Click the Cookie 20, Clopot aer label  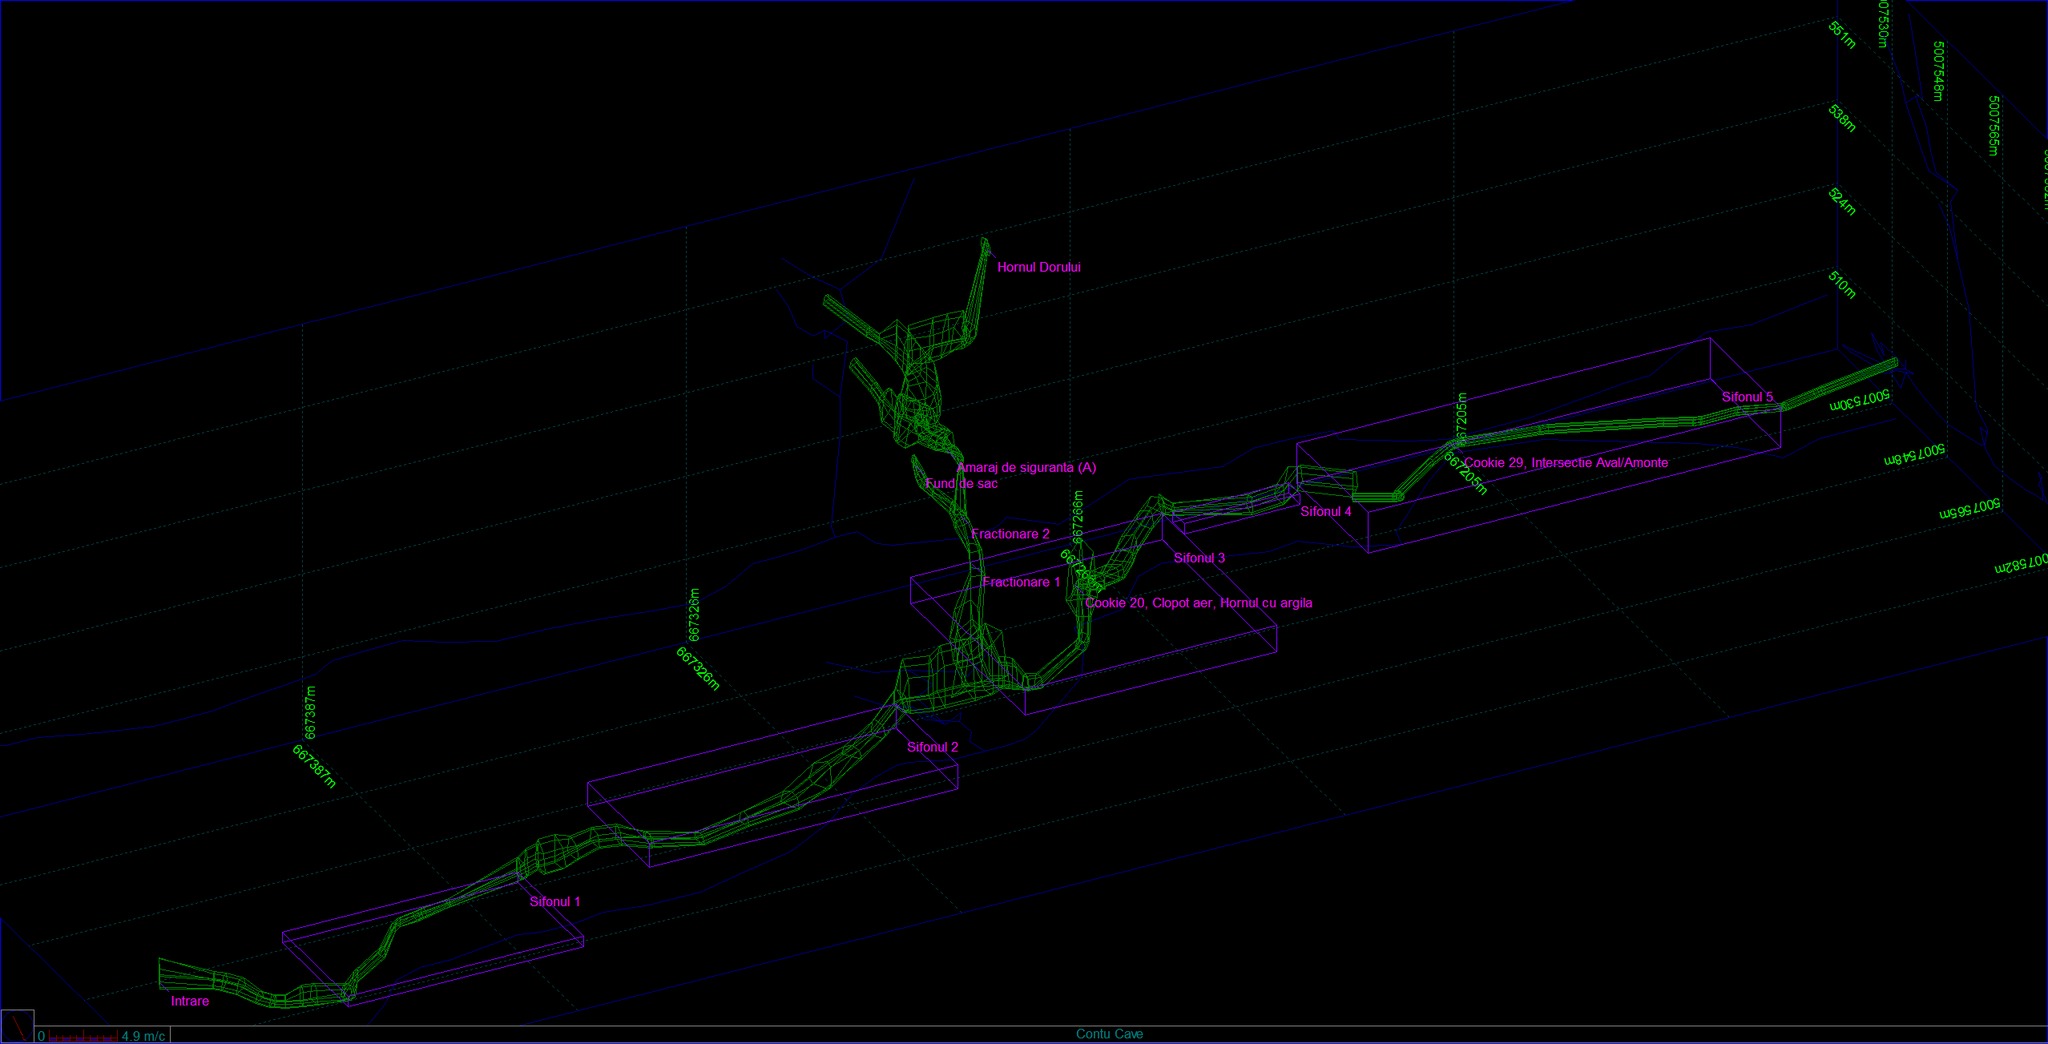(x=1198, y=603)
